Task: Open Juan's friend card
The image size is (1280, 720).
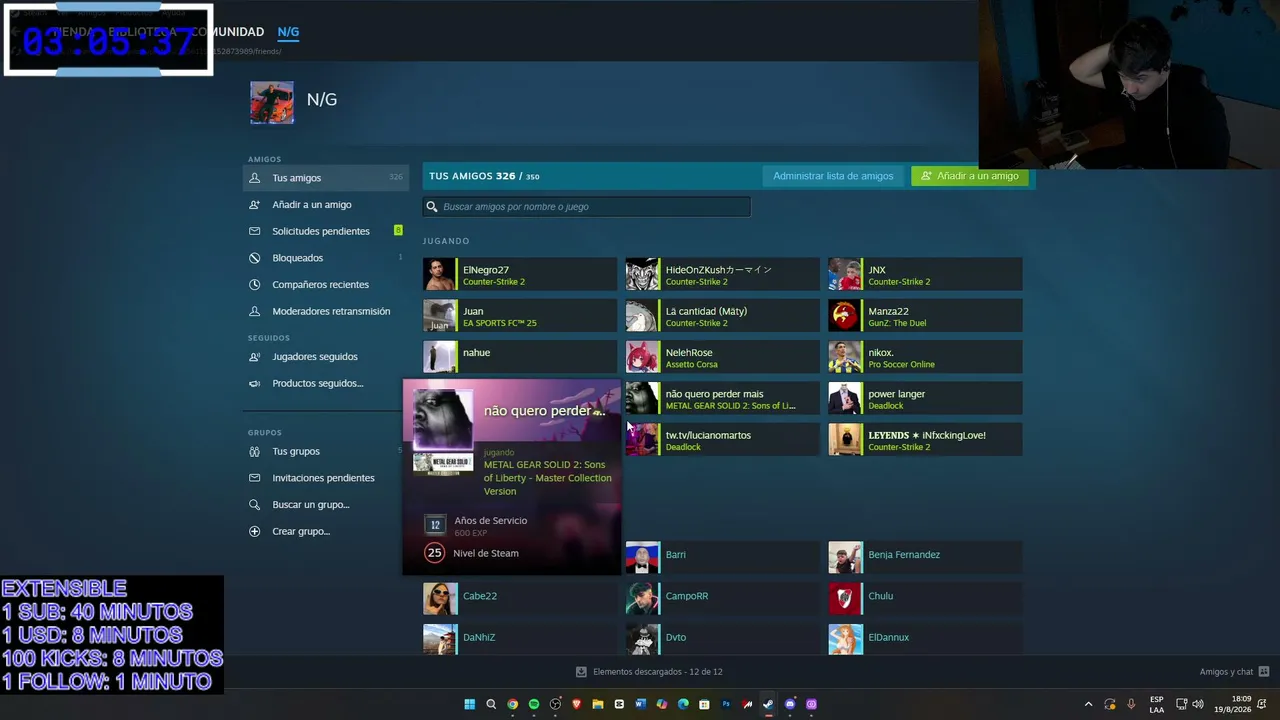Action: tap(520, 316)
